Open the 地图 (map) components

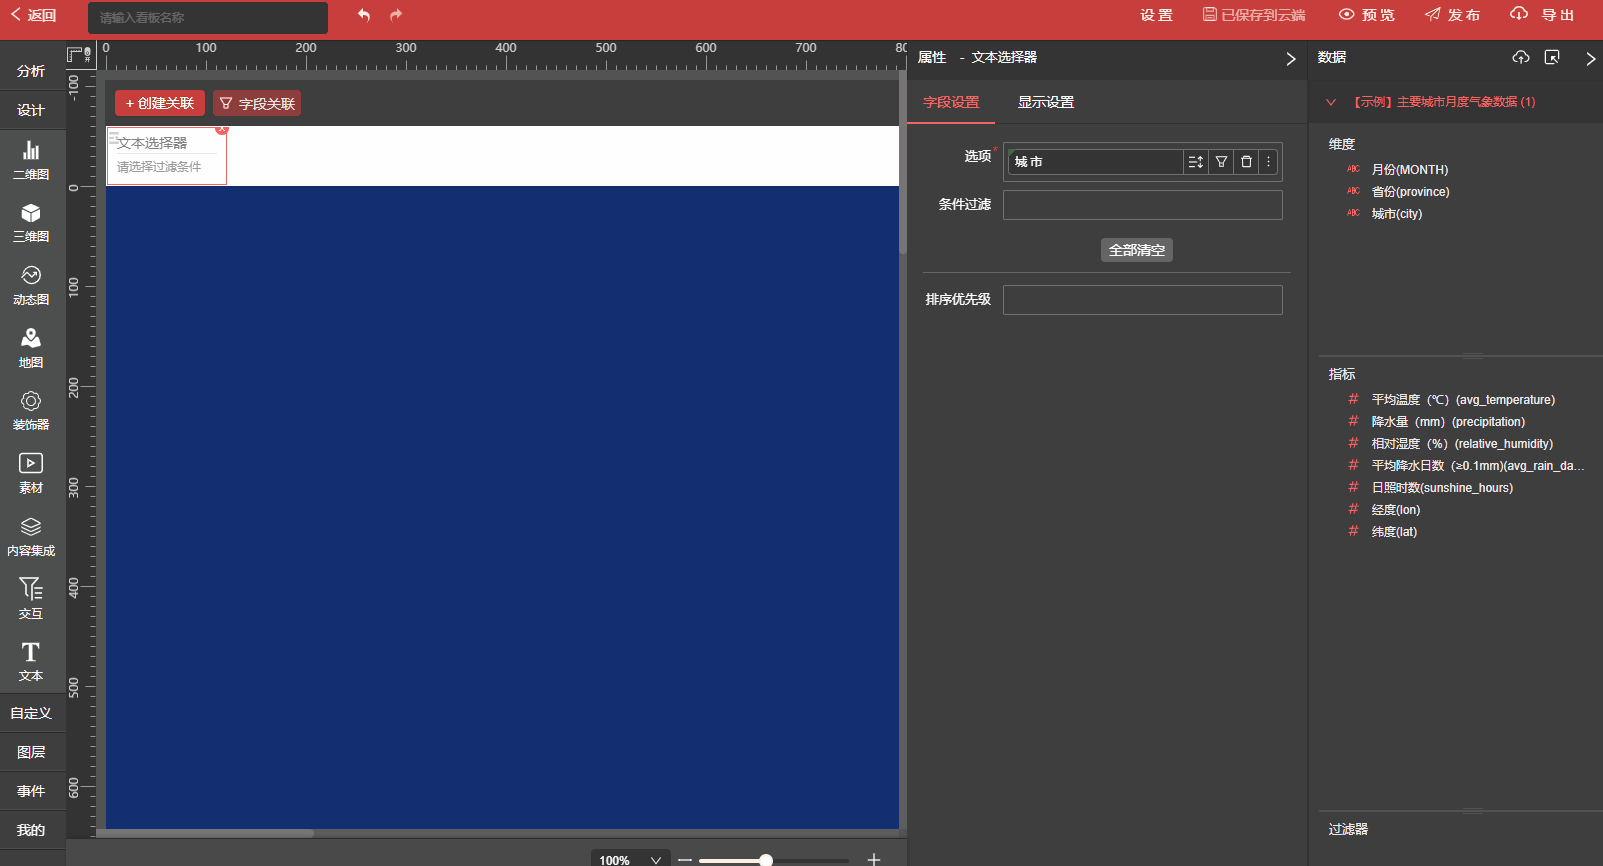point(31,348)
